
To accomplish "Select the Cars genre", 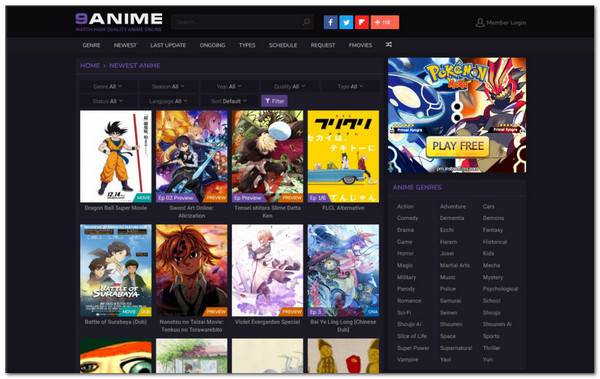I will pyautogui.click(x=489, y=206).
